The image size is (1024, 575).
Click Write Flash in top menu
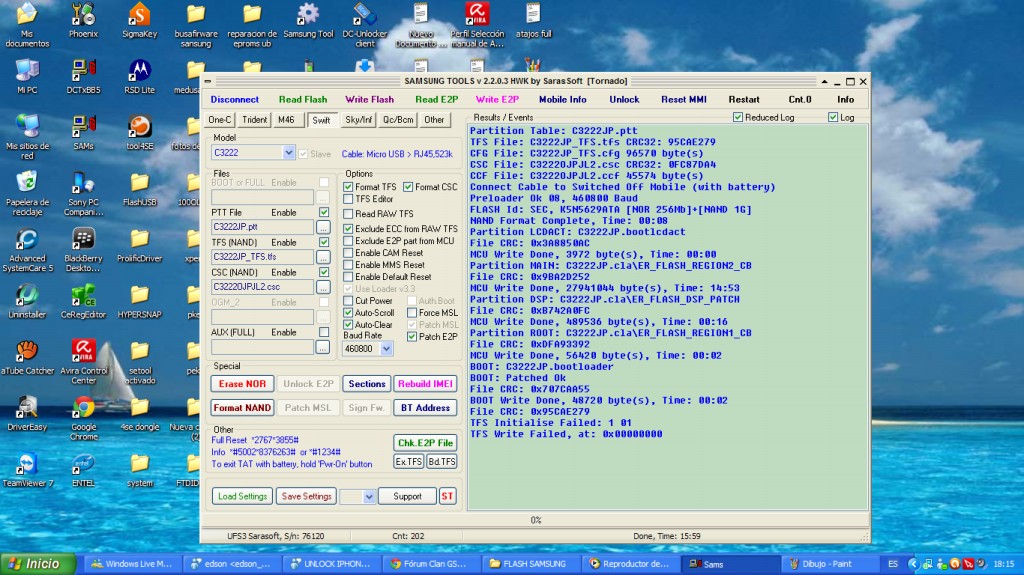[370, 99]
